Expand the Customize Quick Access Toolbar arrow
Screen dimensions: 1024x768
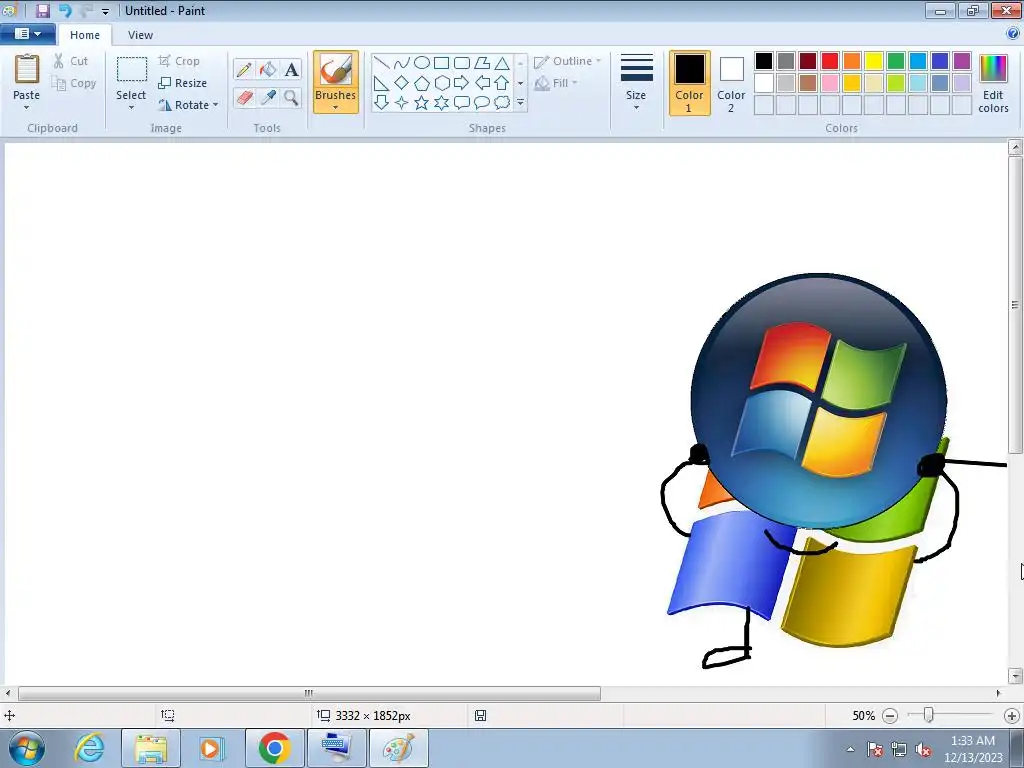105,11
